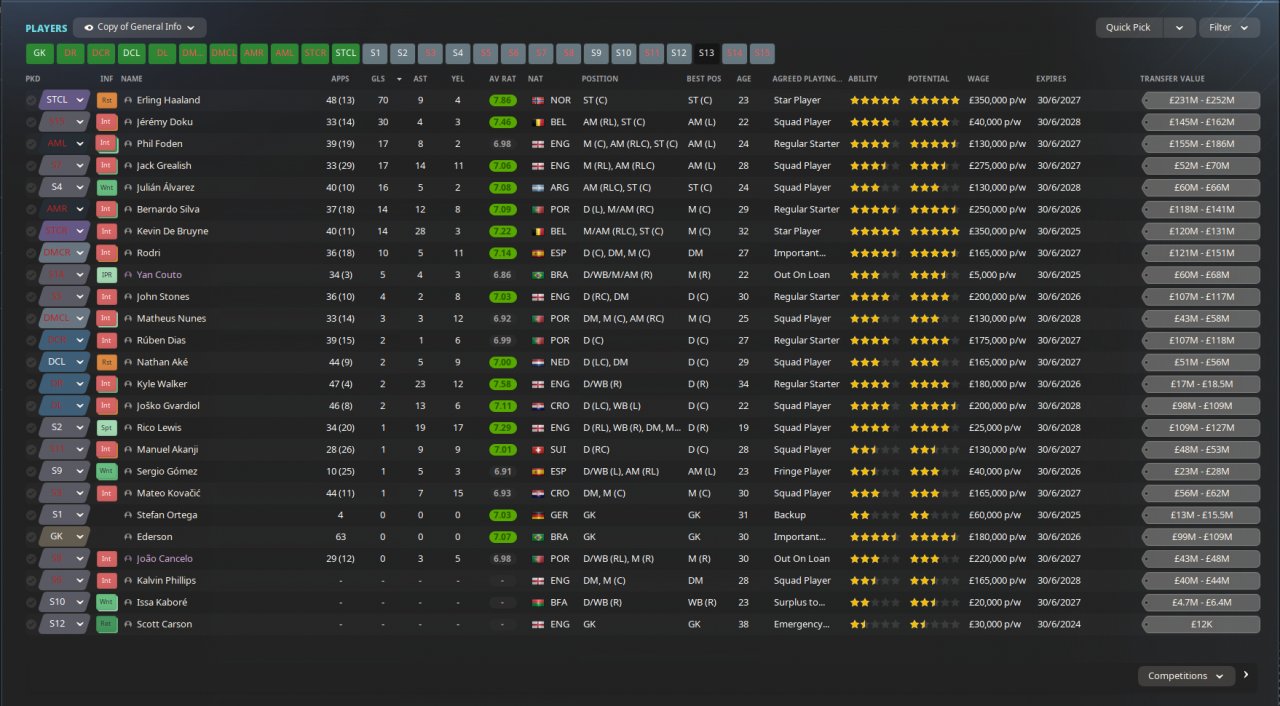The height and width of the screenshot is (706, 1280).
Task: Click the person icon next to Jack Grealish
Action: click(128, 166)
